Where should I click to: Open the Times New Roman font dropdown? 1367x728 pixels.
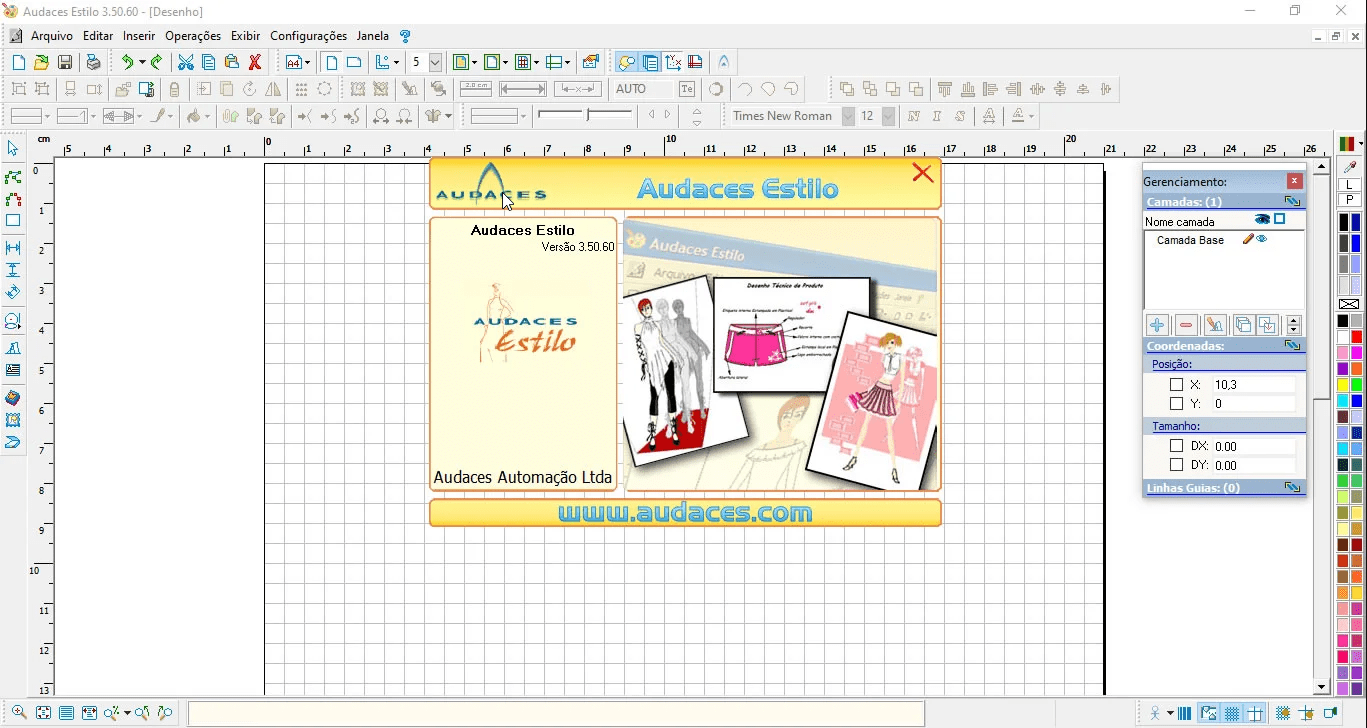point(848,116)
